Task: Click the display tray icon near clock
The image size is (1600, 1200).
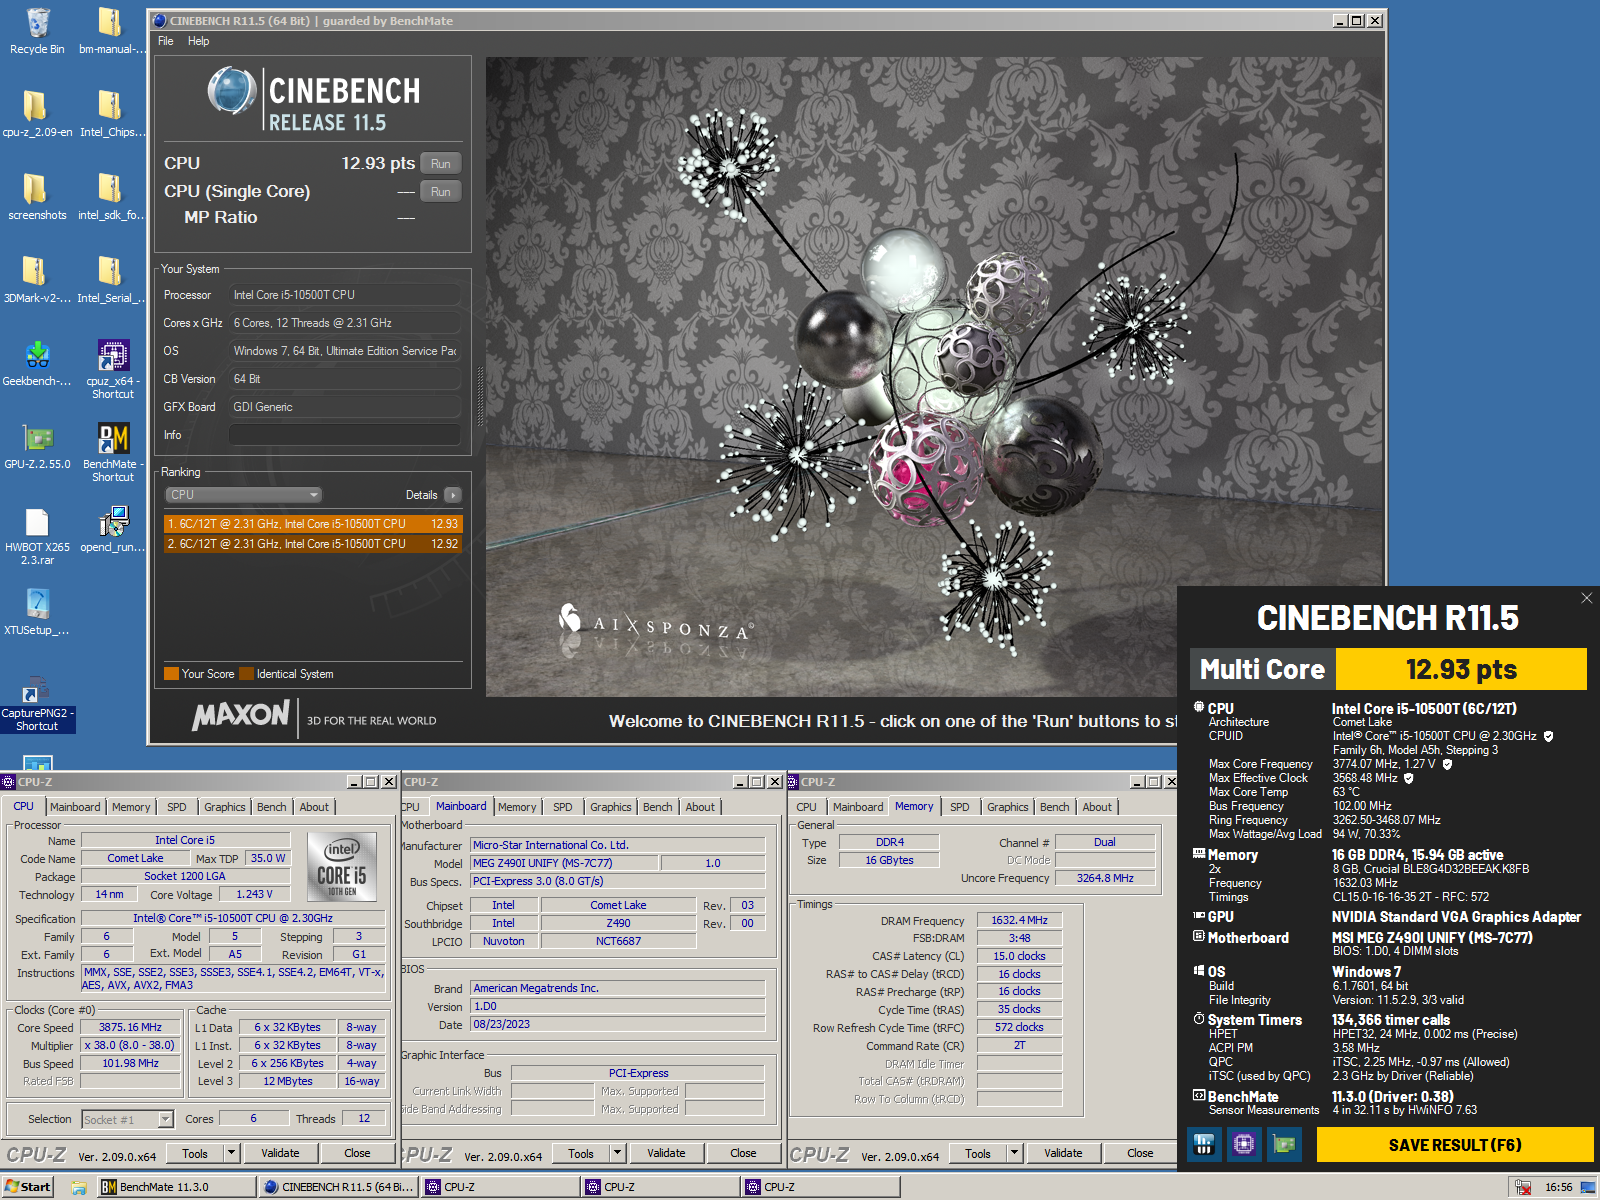Action: [x=1588, y=1187]
